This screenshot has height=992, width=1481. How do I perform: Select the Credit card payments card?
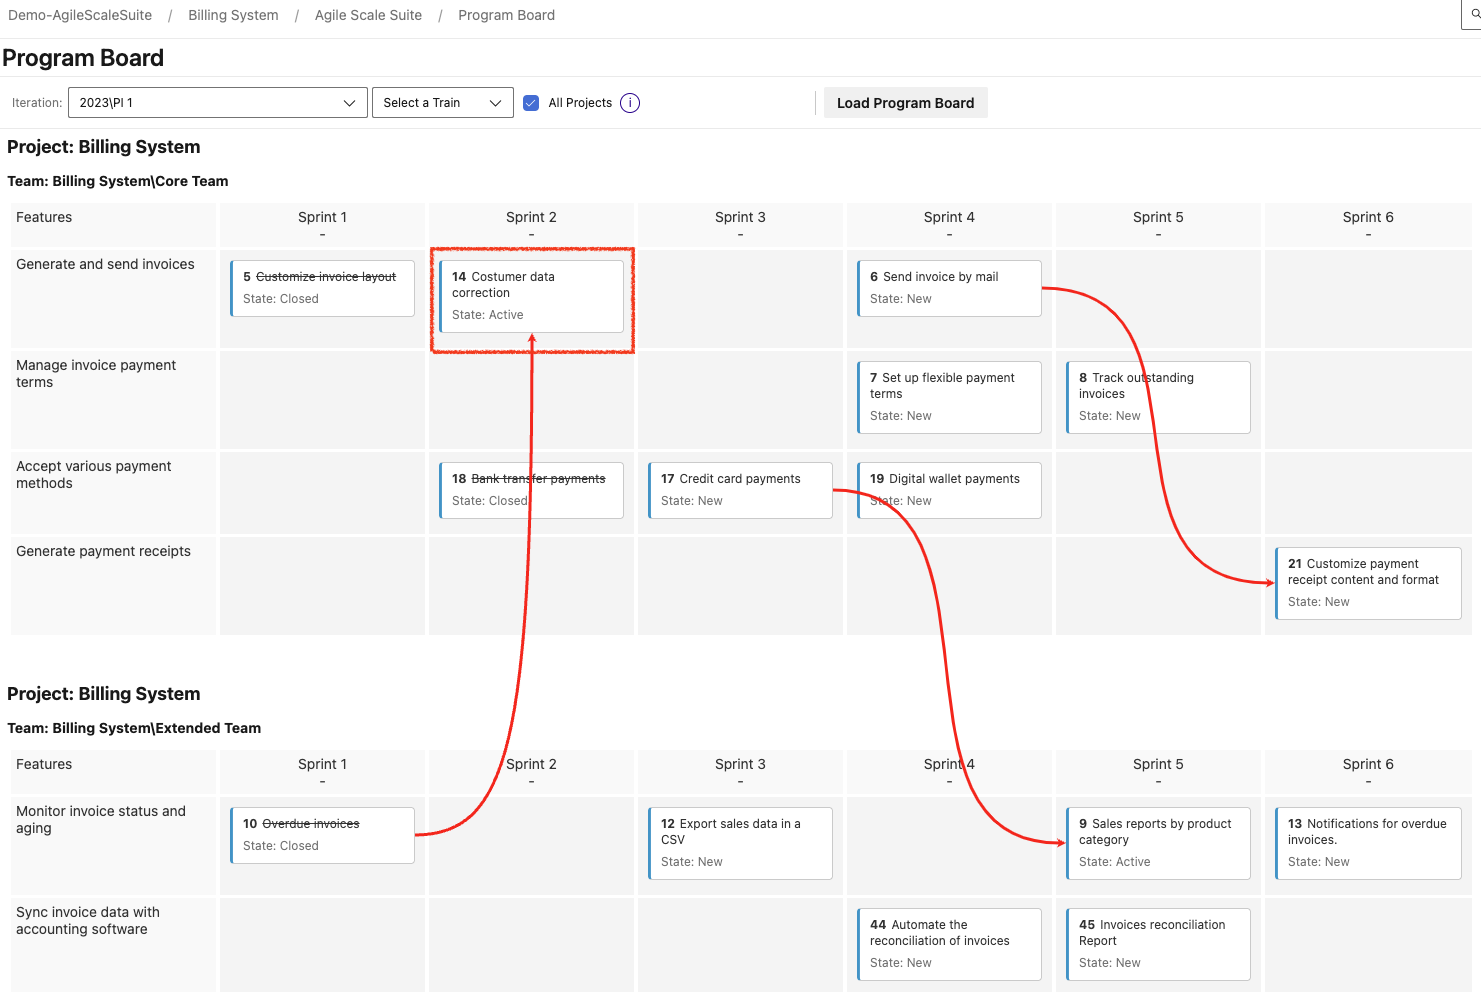coord(739,490)
